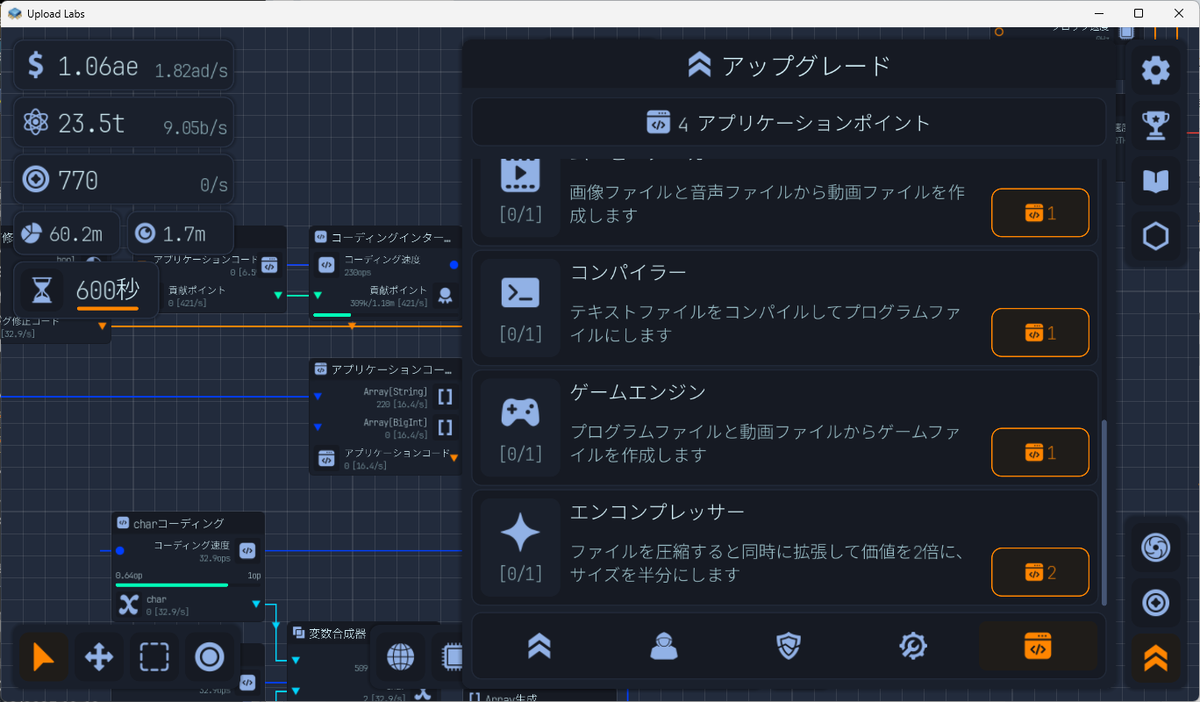Click the Array[BigInt] blue input triangle

(x=318, y=429)
